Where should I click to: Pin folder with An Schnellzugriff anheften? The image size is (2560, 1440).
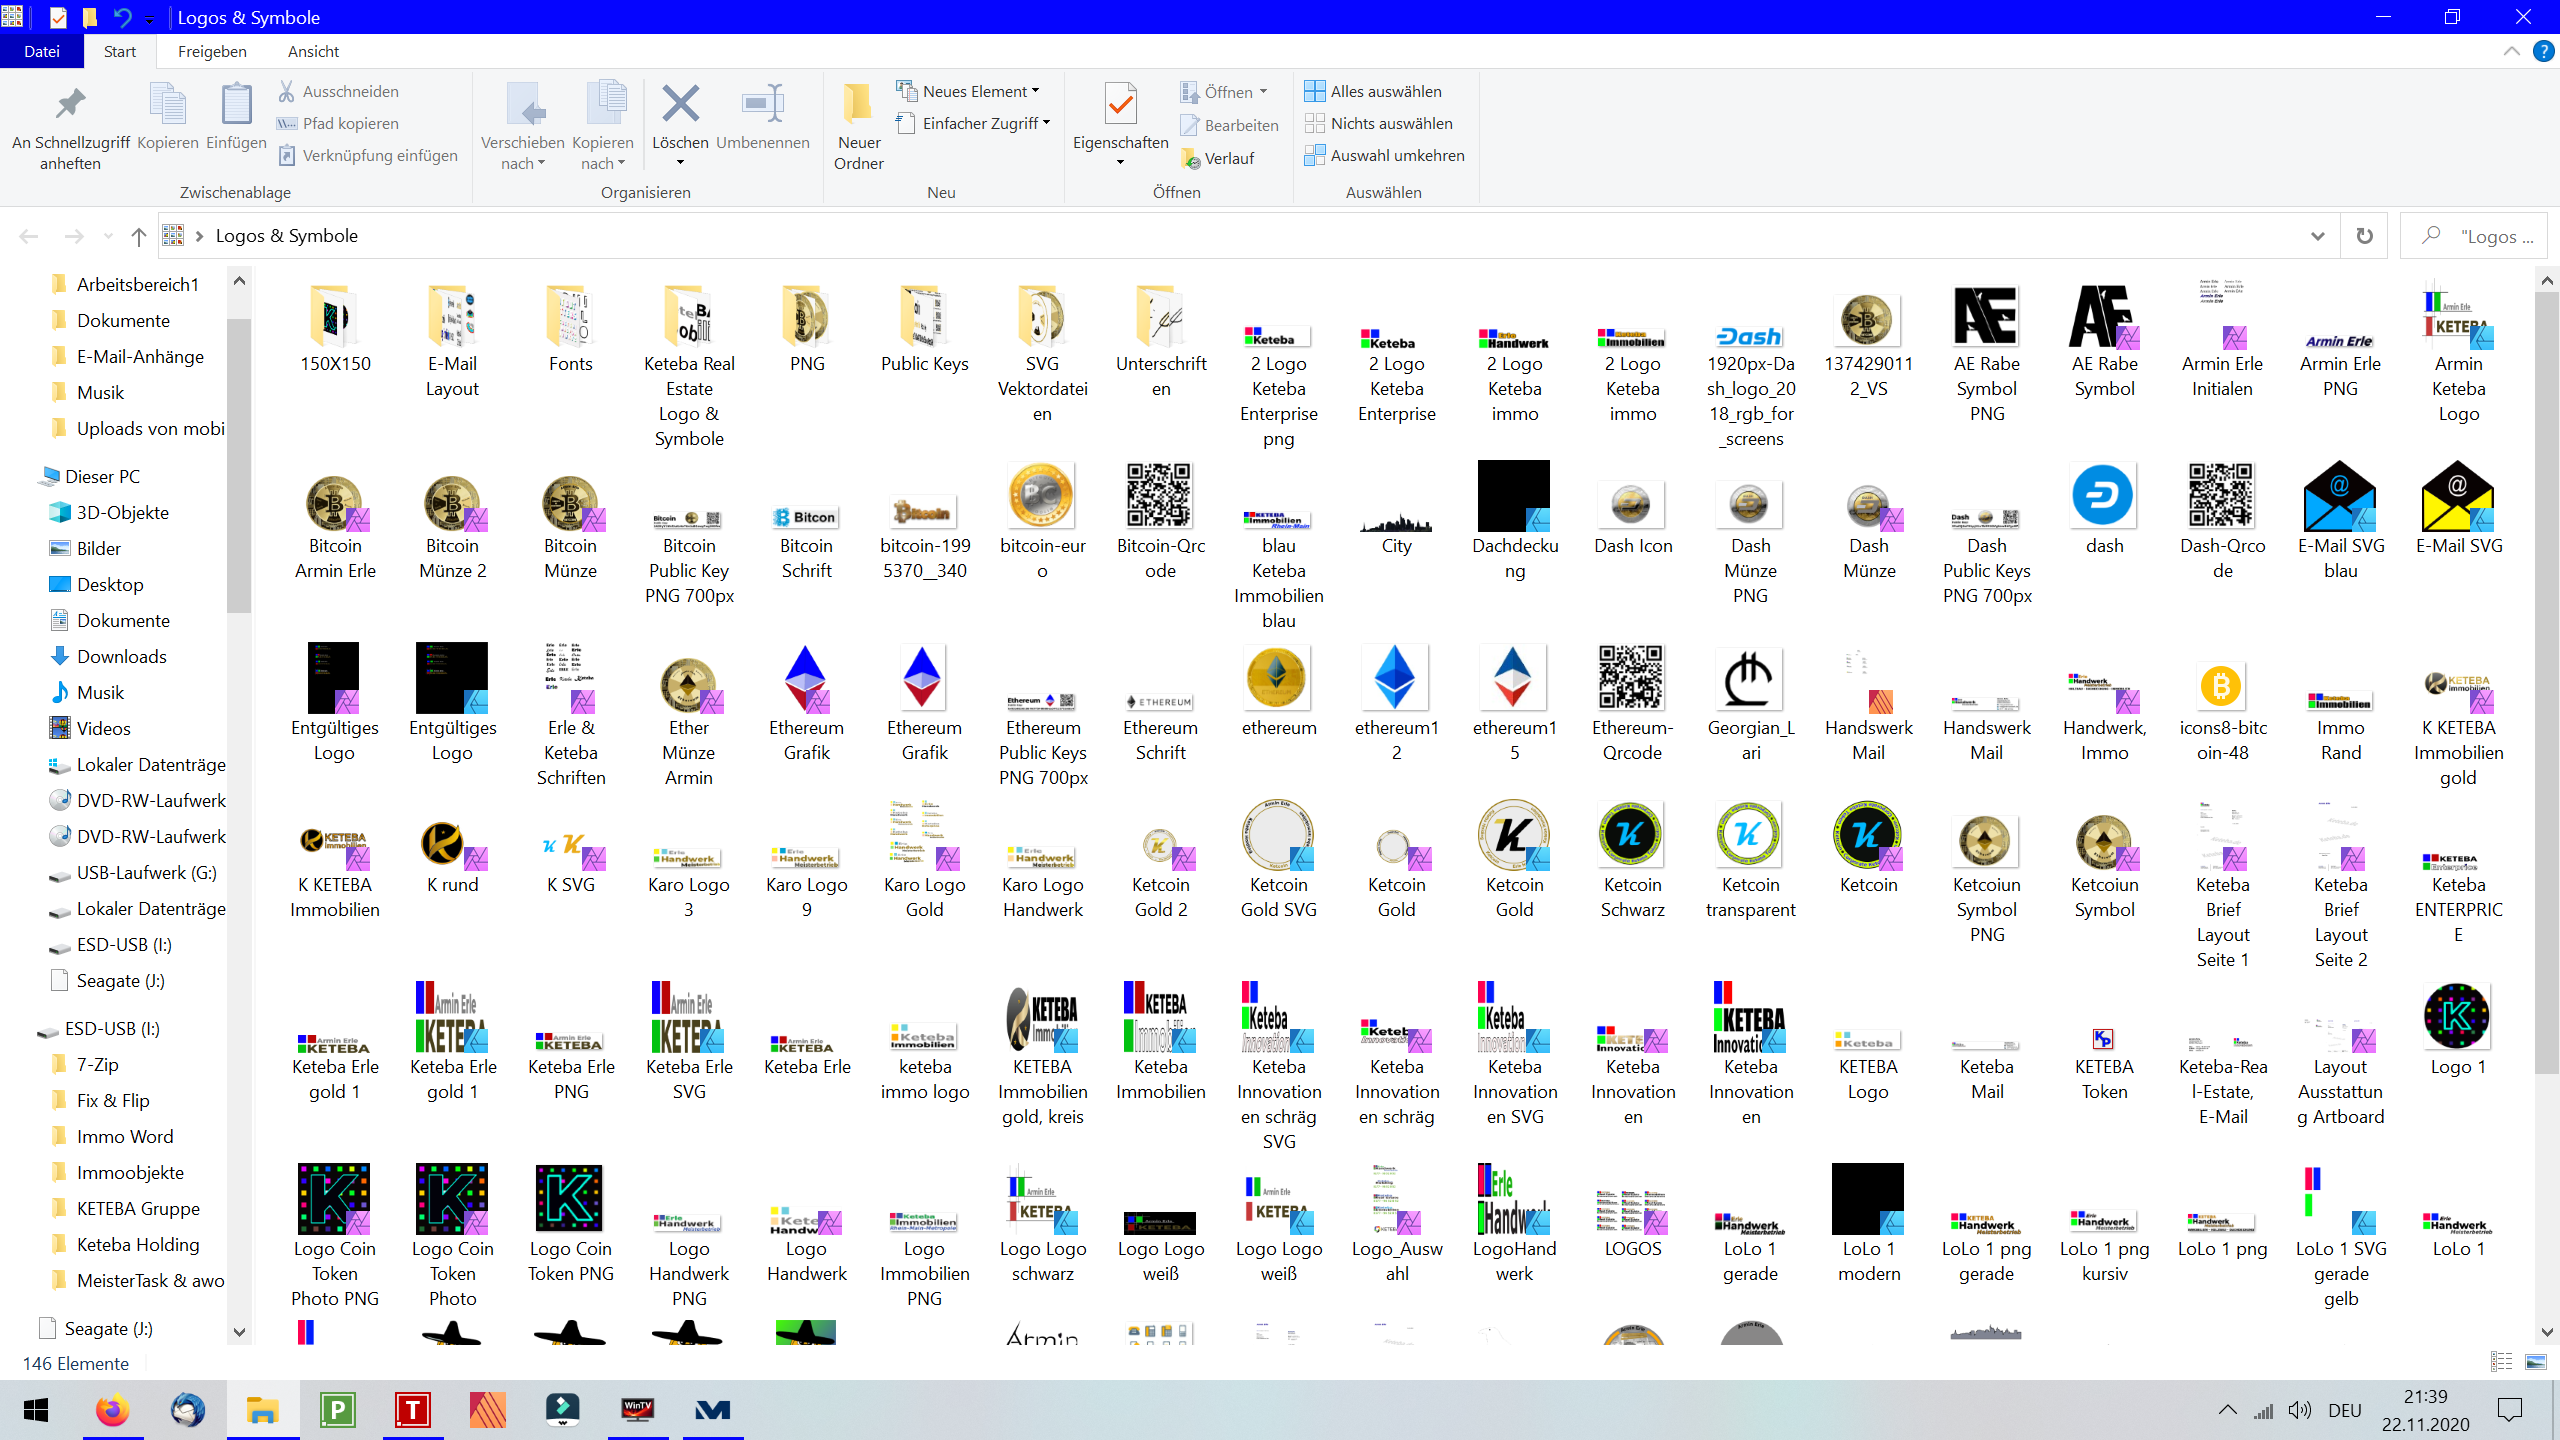(x=70, y=127)
